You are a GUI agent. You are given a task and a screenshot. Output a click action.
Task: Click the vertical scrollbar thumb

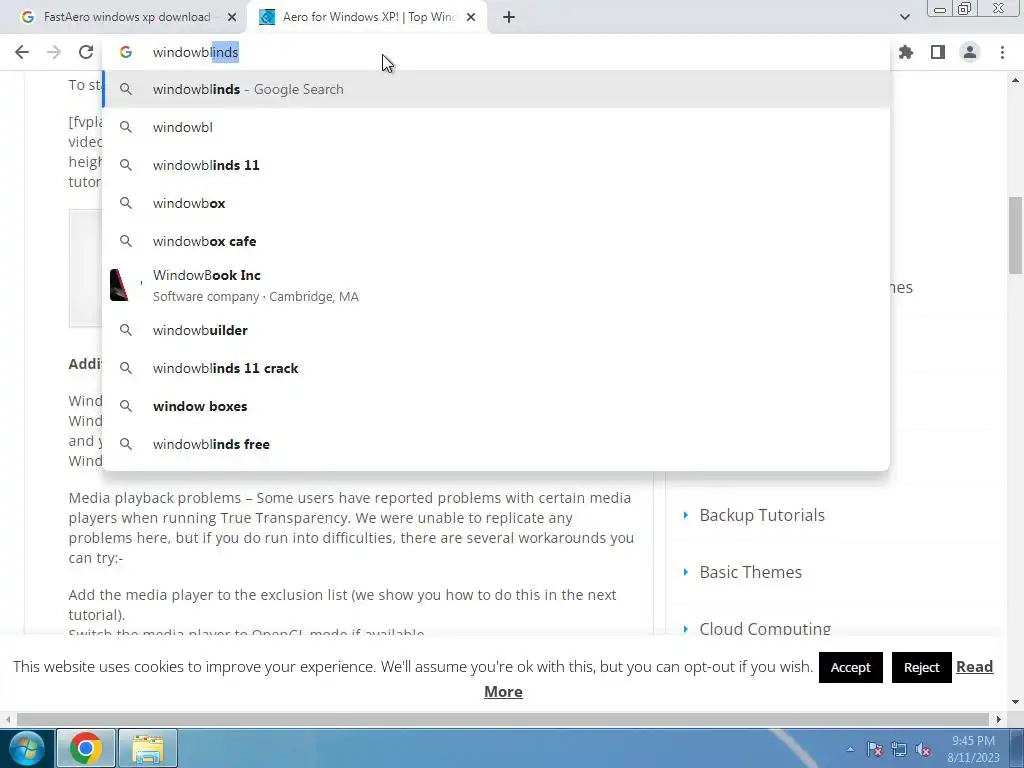(1015, 235)
